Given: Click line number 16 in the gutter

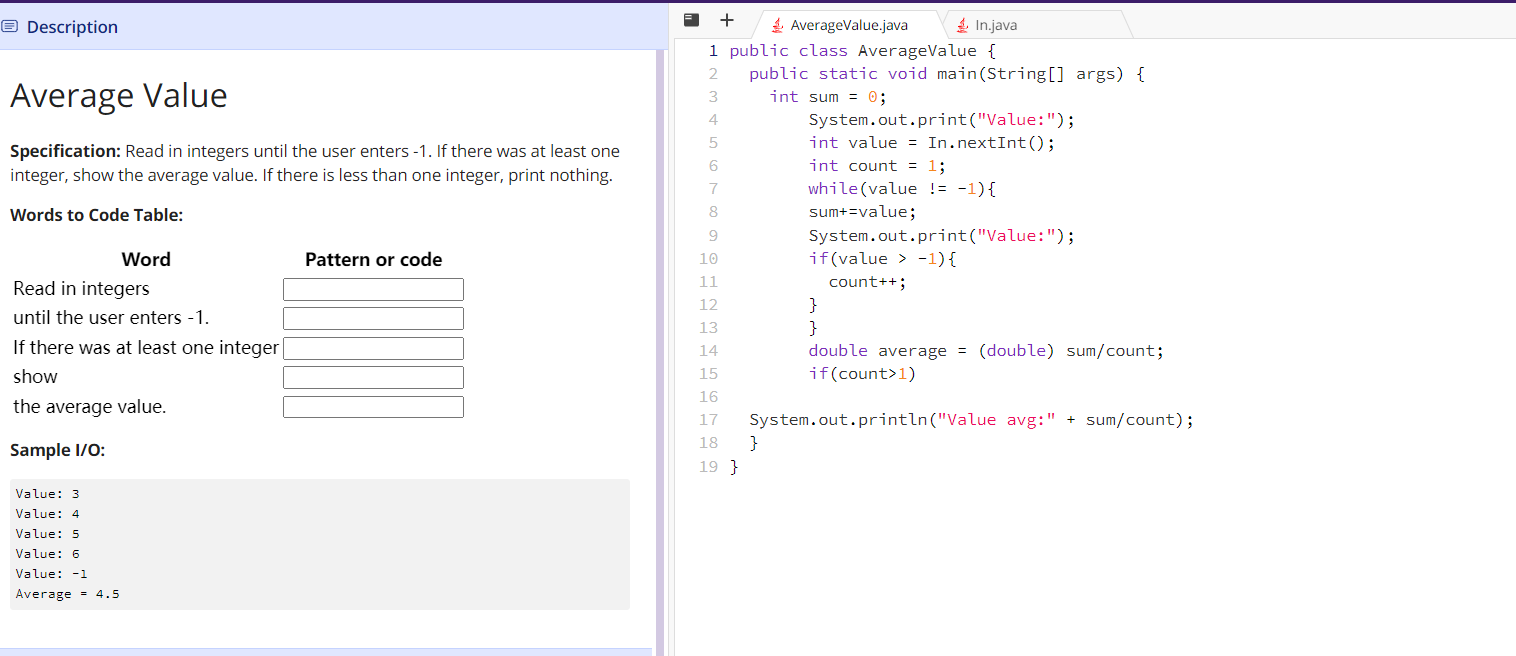Looking at the screenshot, I should (708, 396).
